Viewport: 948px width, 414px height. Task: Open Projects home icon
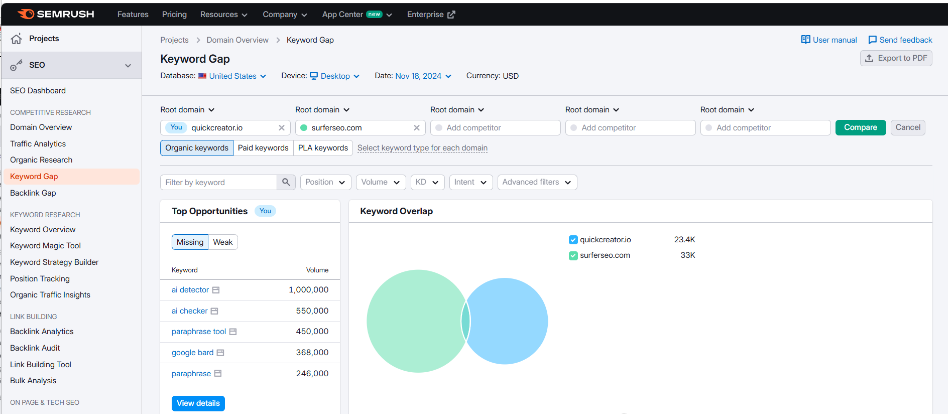[16, 39]
